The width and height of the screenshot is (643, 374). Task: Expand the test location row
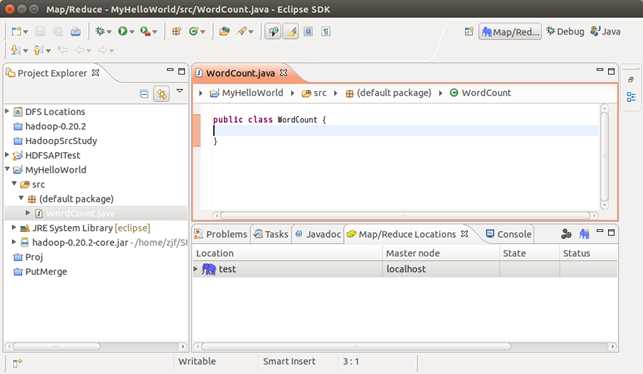coord(196,269)
